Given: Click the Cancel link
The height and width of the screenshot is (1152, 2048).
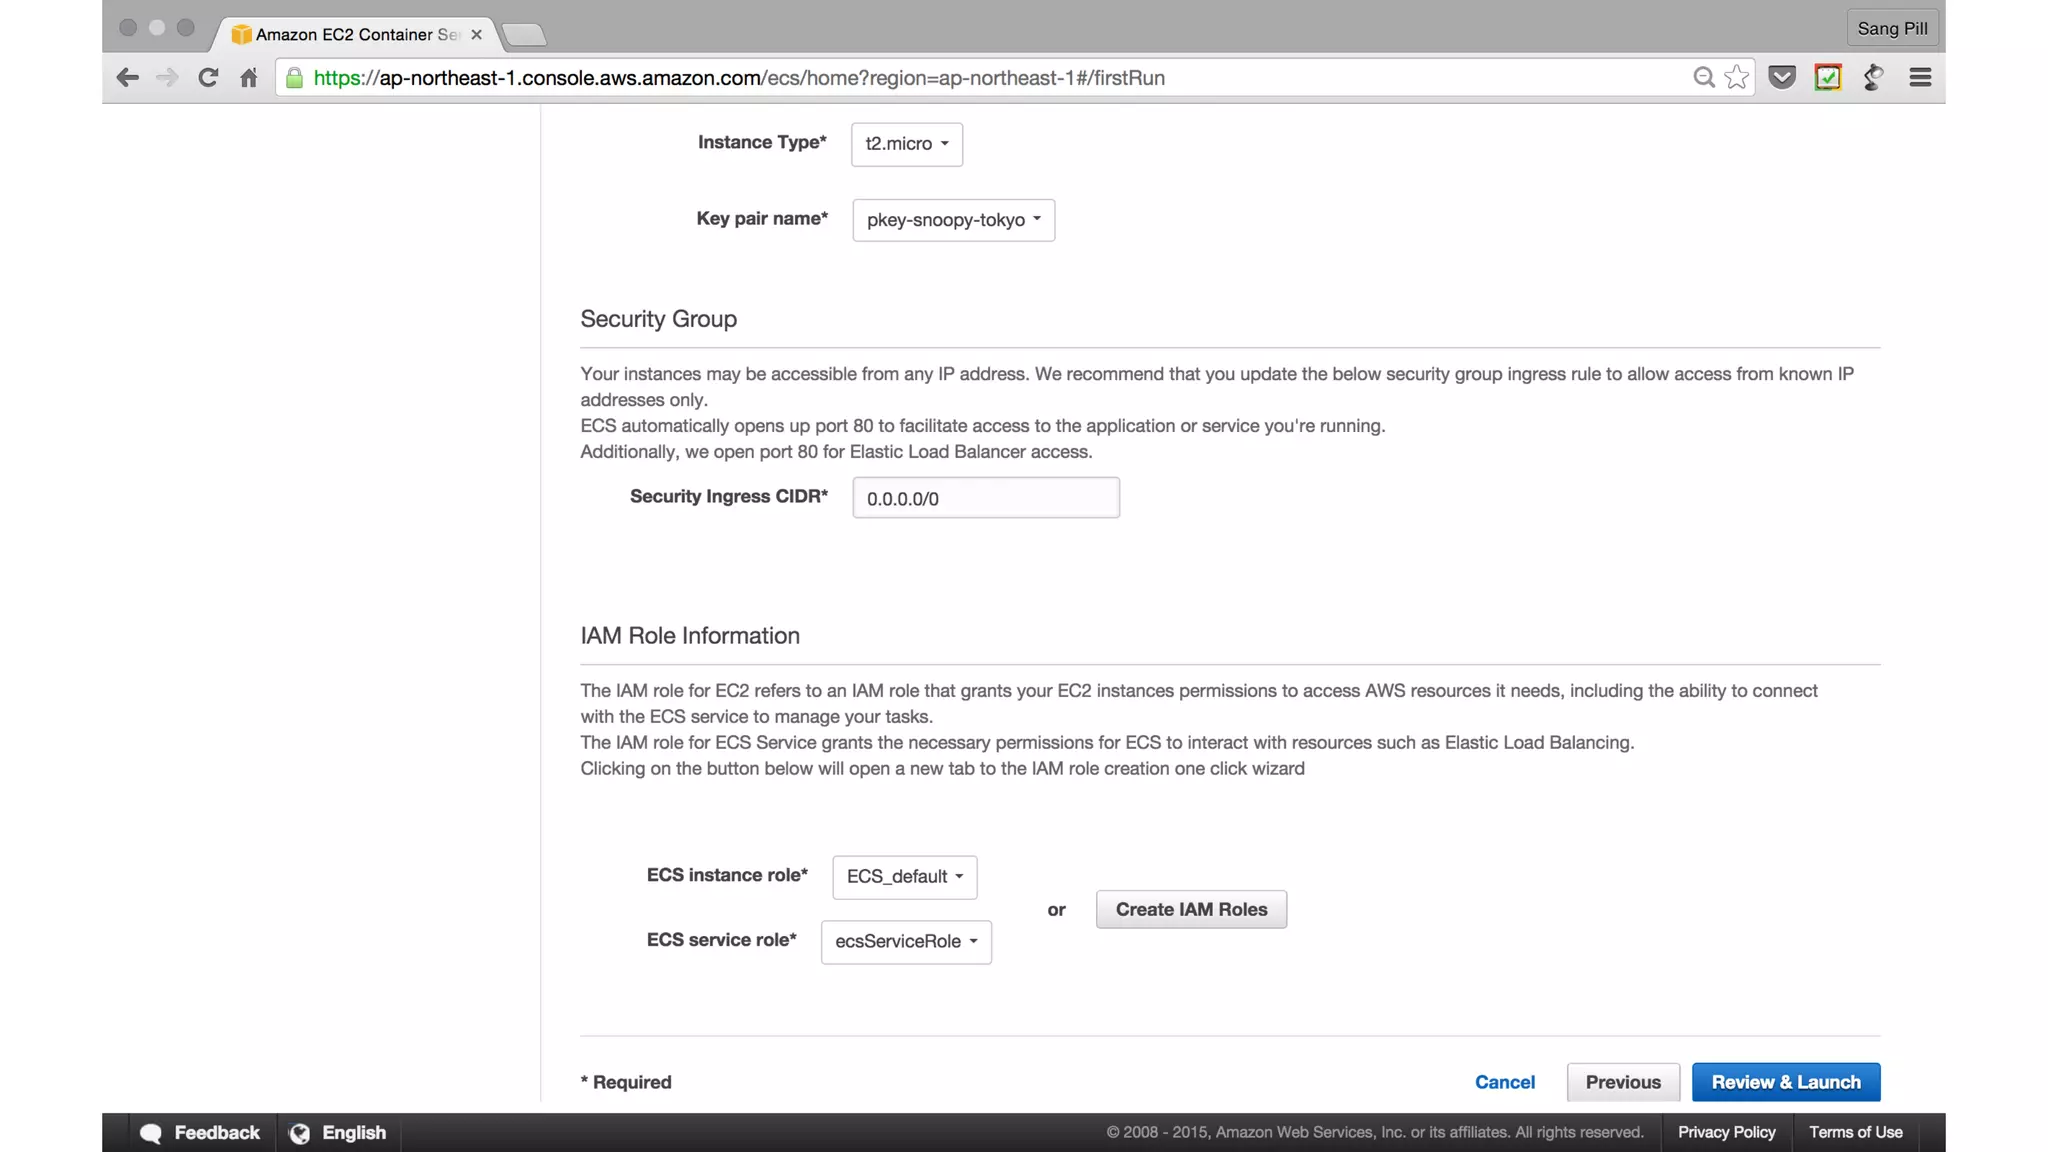Looking at the screenshot, I should 1504,1082.
